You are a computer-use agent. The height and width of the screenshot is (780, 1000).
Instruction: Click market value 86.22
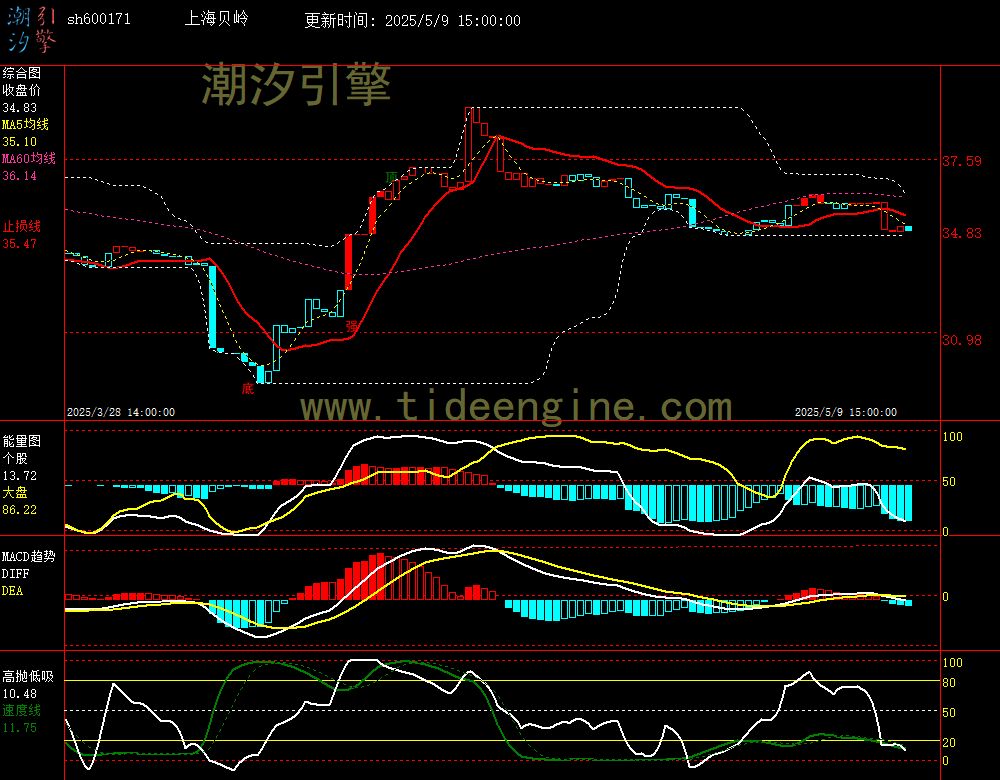[x=20, y=510]
